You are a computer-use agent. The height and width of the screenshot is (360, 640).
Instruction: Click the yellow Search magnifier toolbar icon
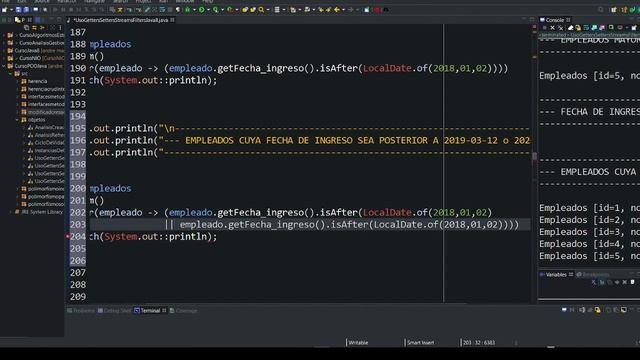point(261,9)
